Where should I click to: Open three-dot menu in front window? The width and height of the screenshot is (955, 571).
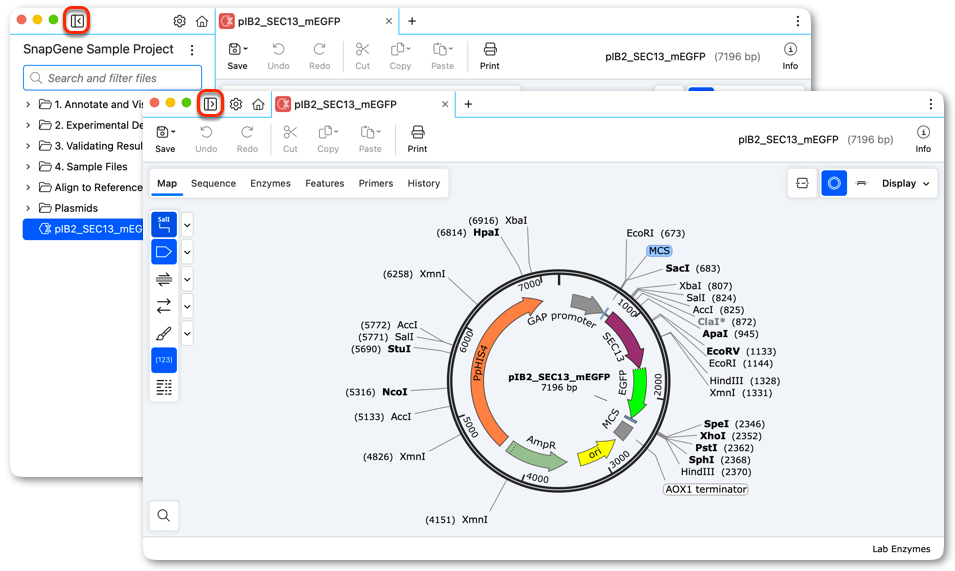(930, 104)
